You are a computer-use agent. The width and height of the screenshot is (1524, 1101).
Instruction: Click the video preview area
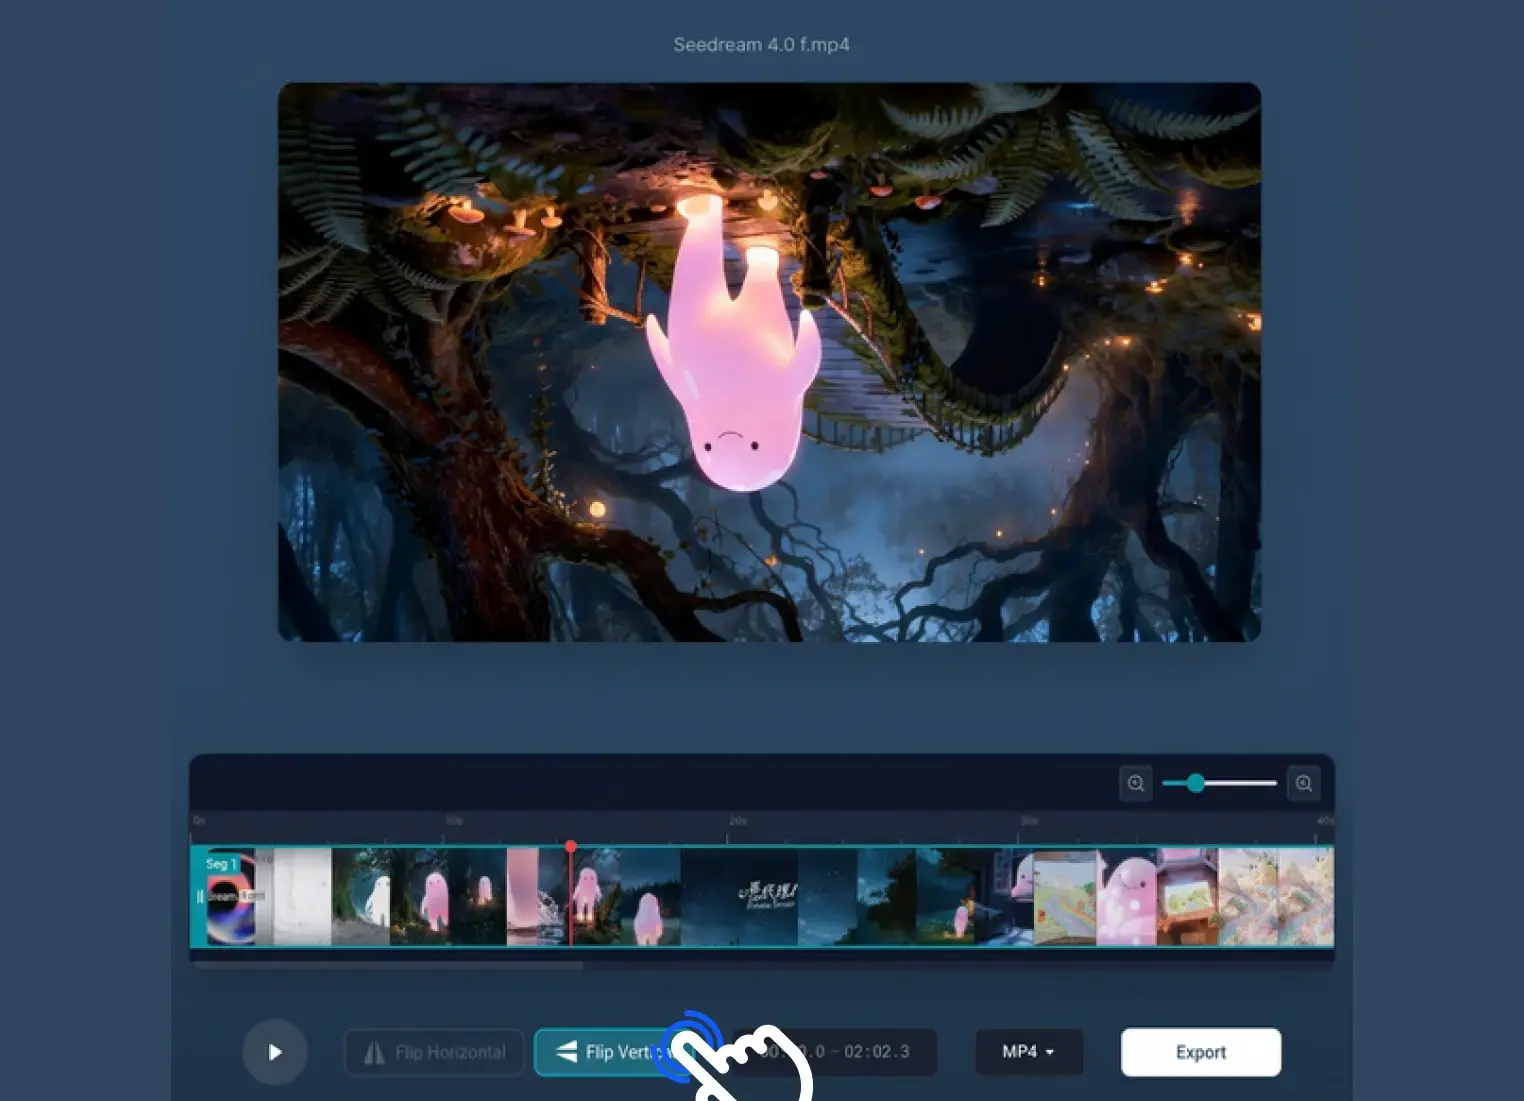pyautogui.click(x=769, y=362)
